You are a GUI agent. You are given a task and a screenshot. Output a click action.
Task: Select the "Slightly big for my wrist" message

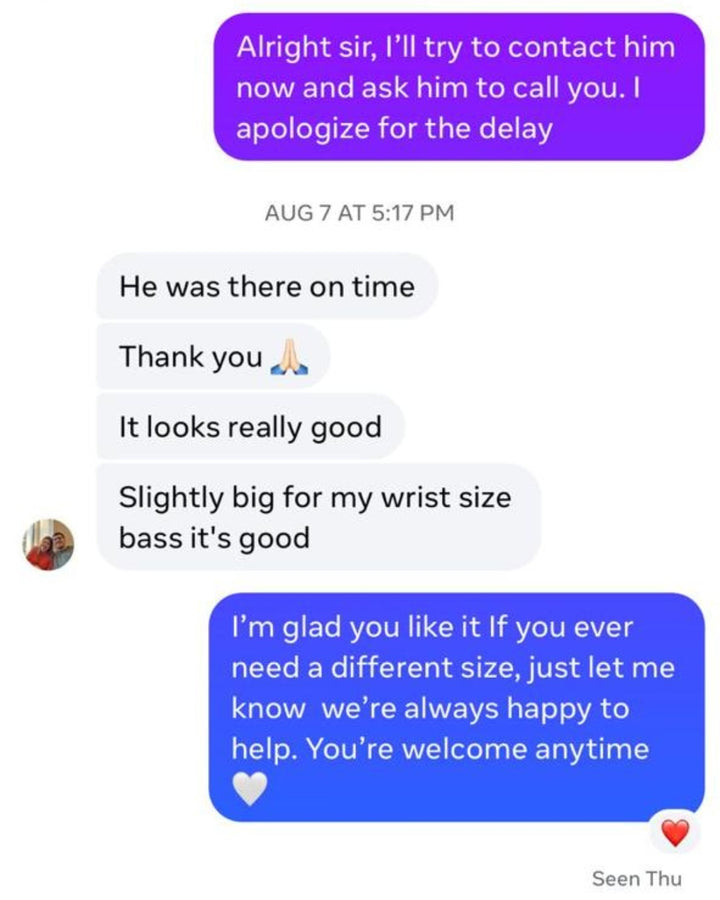coord(319,517)
